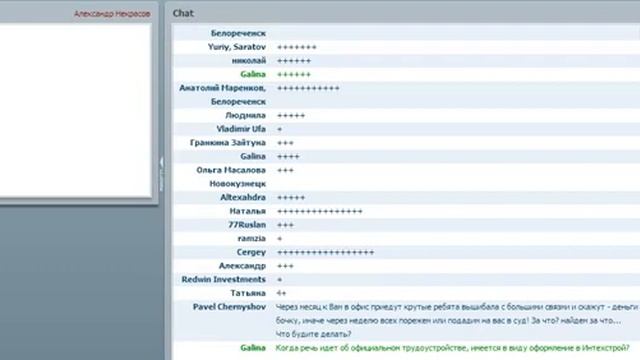
Task: Select the Наталья chat name
Action: pyautogui.click(x=248, y=211)
